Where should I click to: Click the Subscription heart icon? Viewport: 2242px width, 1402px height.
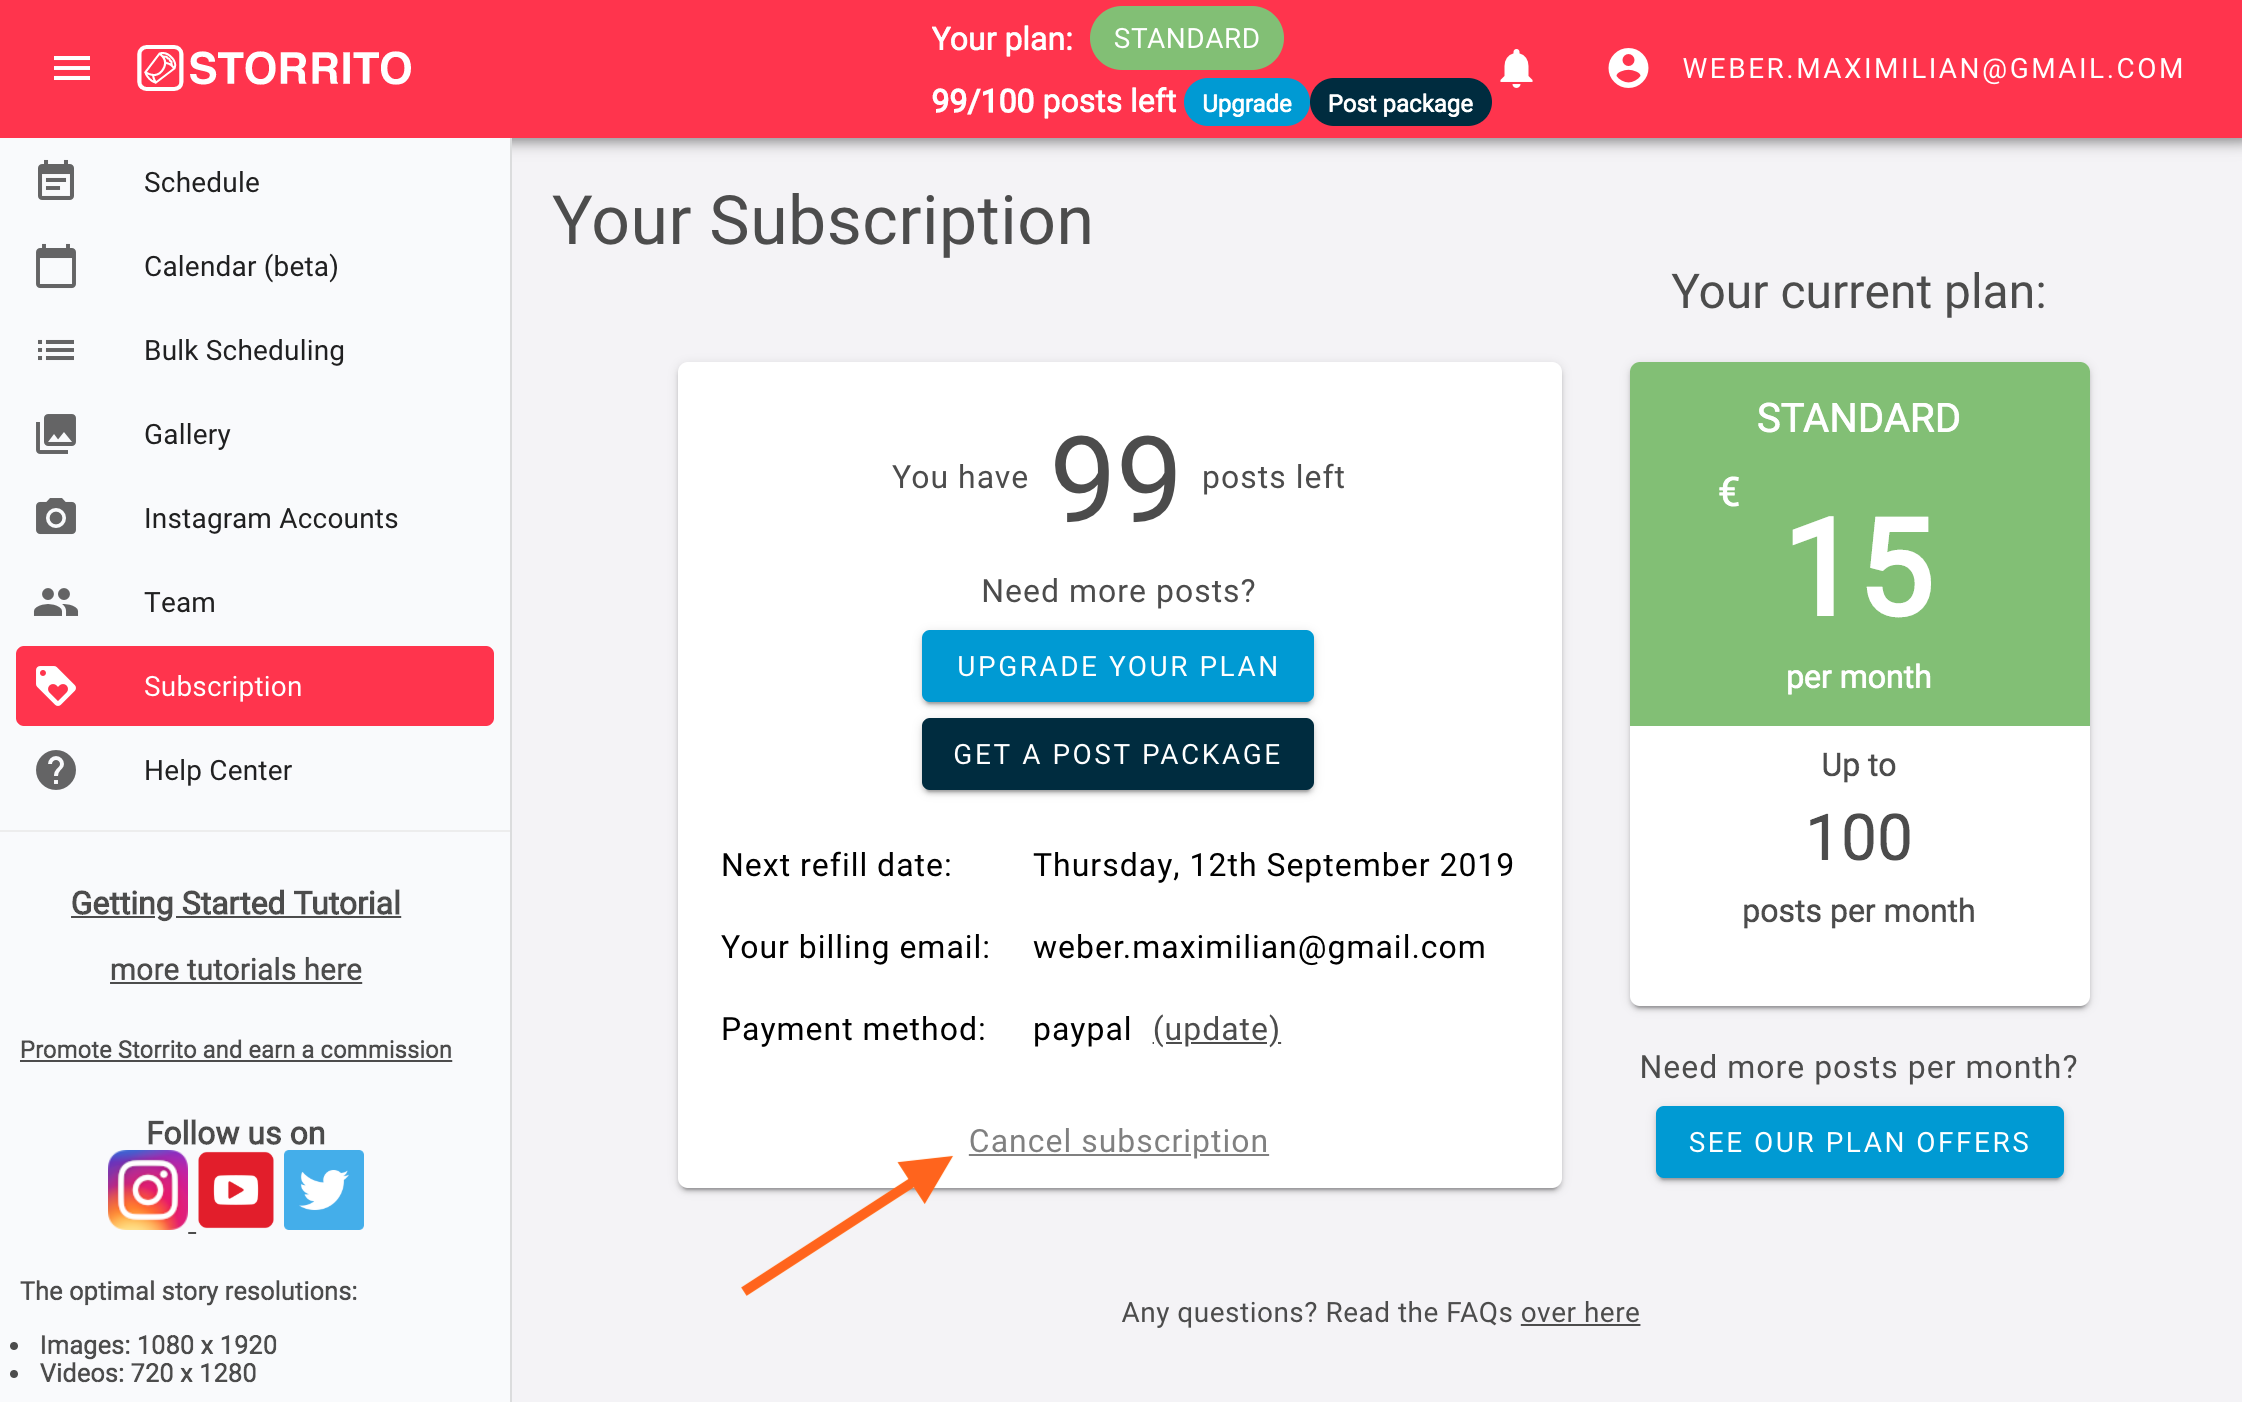click(x=57, y=685)
